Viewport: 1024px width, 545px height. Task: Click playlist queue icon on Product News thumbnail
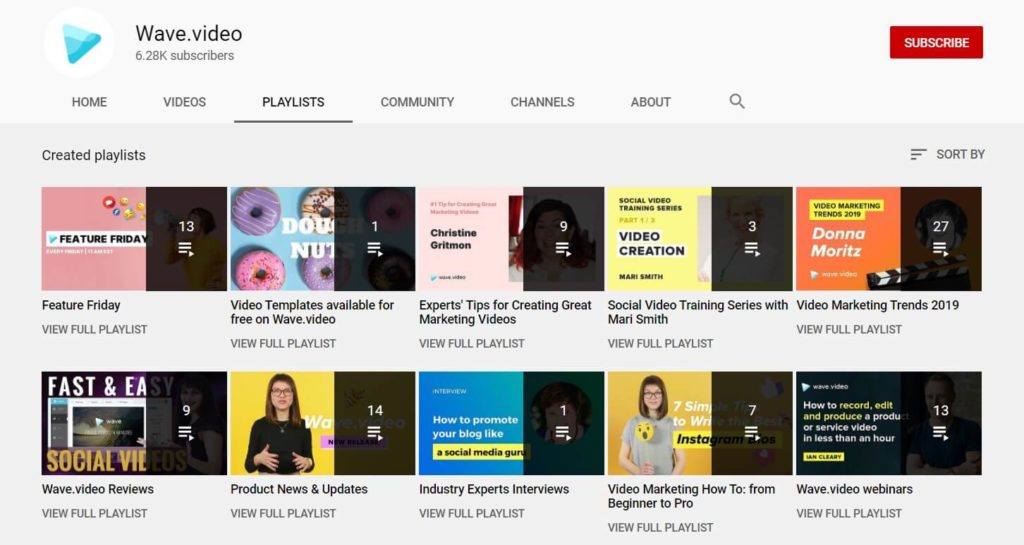coord(375,433)
